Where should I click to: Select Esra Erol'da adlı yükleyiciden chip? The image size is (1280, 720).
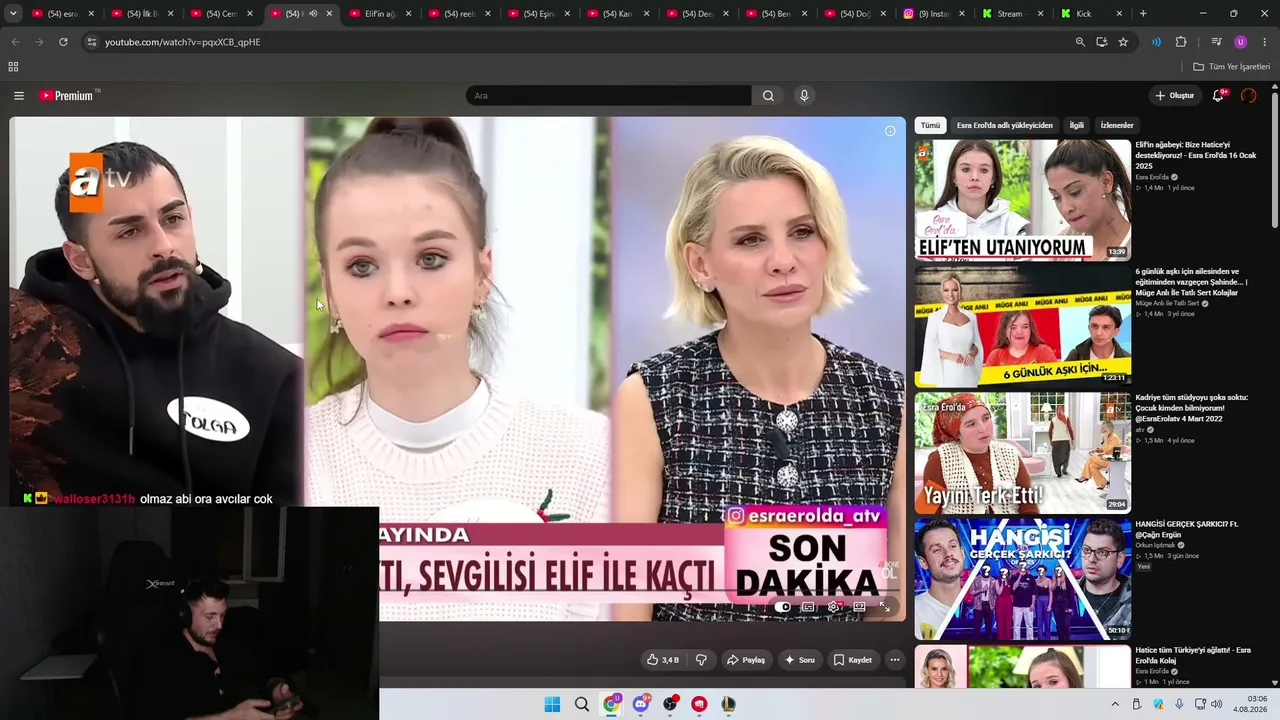[x=1004, y=126]
